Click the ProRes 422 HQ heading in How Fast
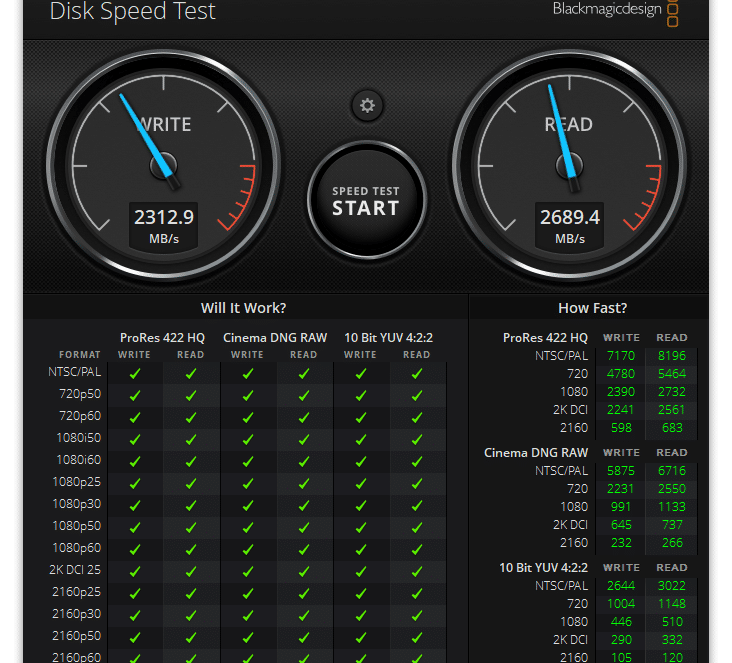Image resolution: width=732 pixels, height=663 pixels. (545, 338)
